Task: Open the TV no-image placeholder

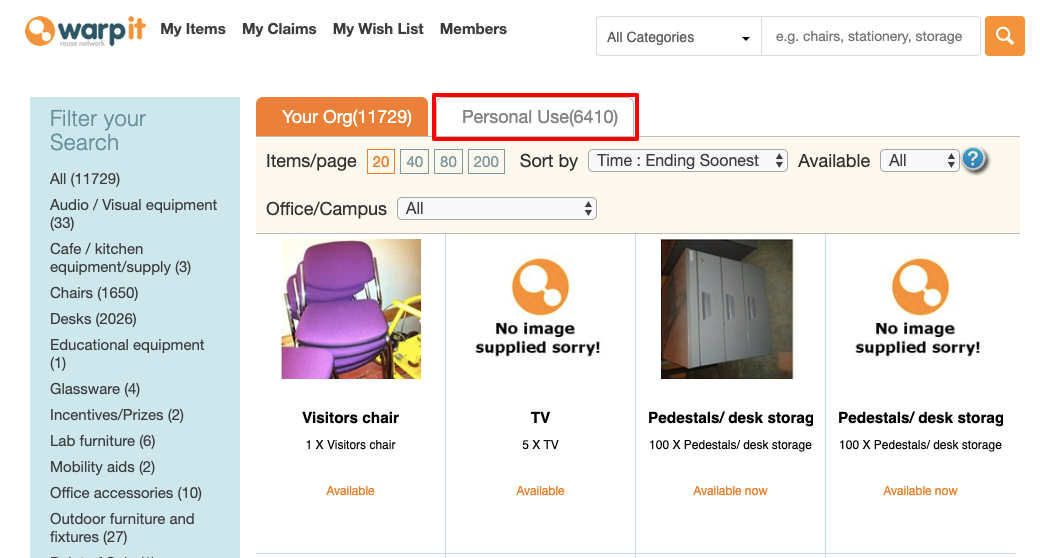Action: 540,307
